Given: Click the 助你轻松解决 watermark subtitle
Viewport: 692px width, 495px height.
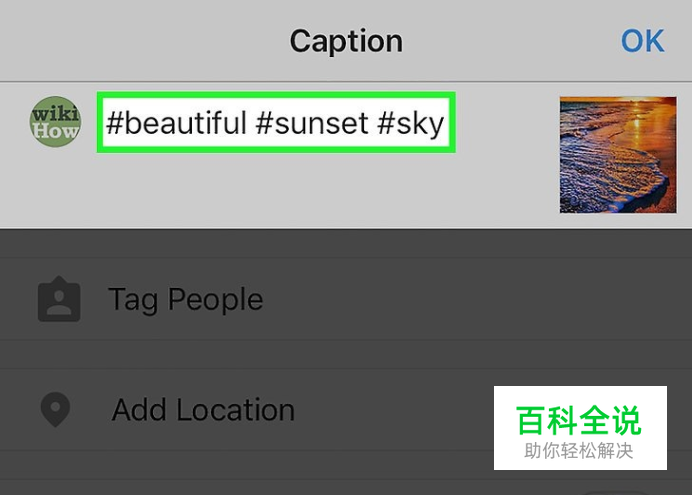Looking at the screenshot, I should 579,451.
